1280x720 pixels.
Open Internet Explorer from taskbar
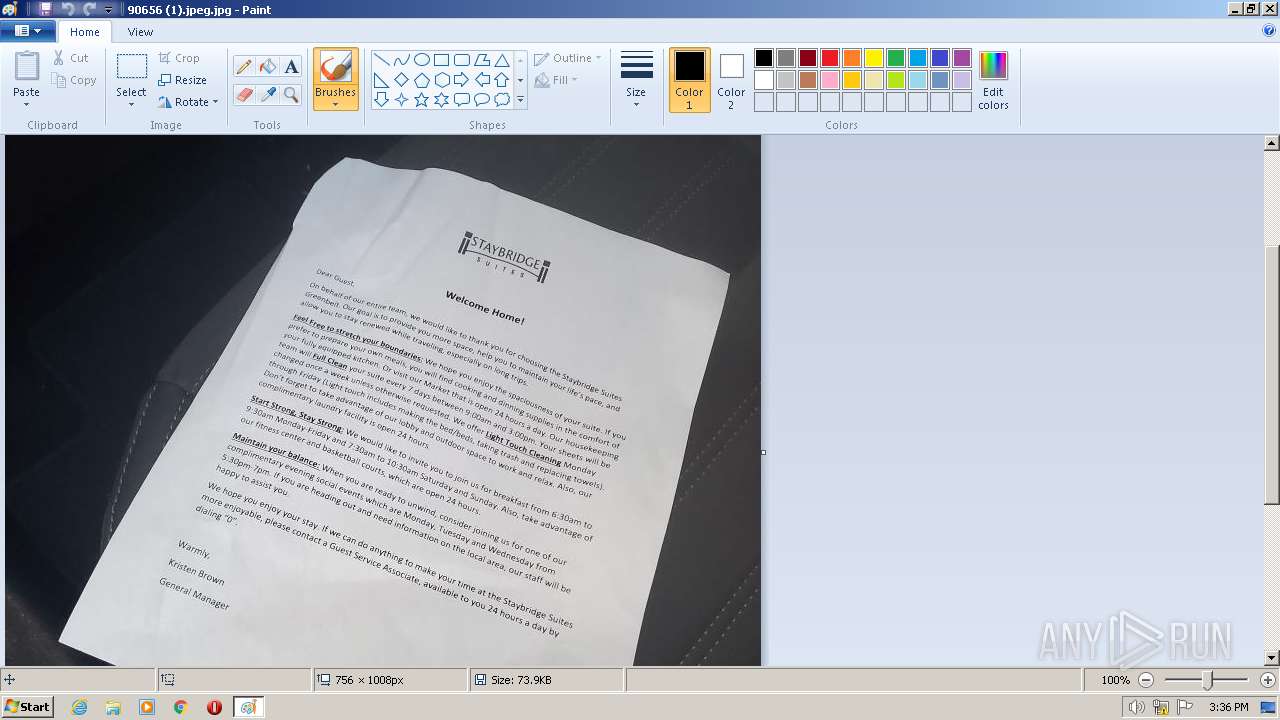coord(79,707)
